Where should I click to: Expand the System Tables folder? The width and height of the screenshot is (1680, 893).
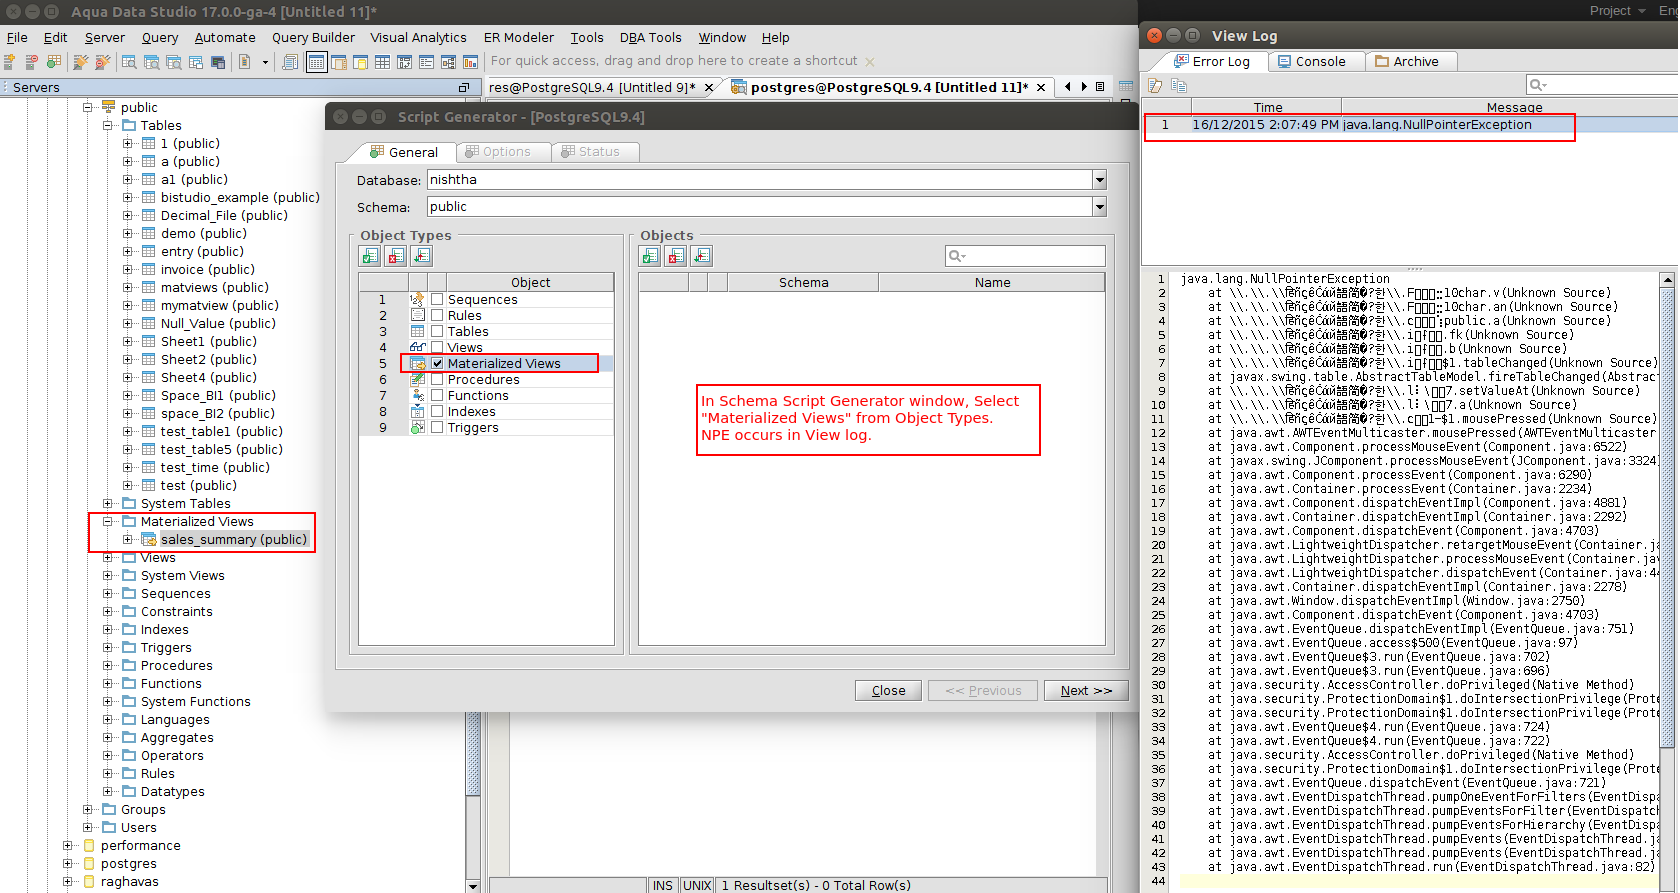pyautogui.click(x=108, y=504)
